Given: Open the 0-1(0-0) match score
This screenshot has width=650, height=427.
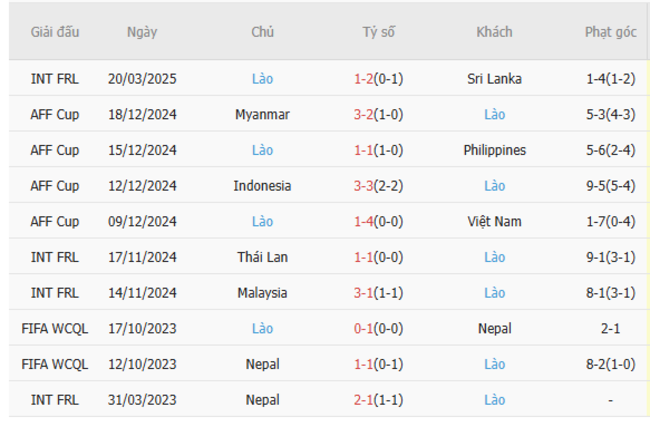Looking at the screenshot, I should [x=378, y=328].
